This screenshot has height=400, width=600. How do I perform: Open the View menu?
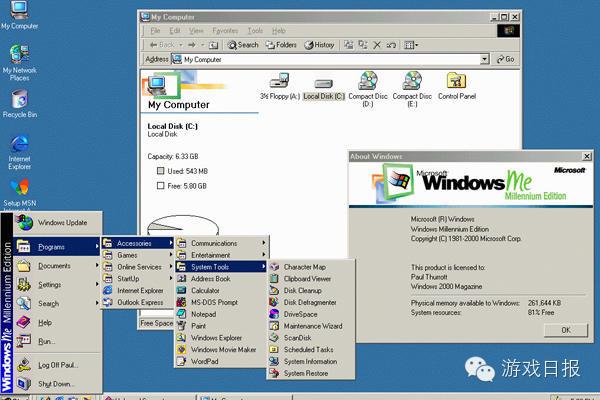pyautogui.click(x=196, y=31)
